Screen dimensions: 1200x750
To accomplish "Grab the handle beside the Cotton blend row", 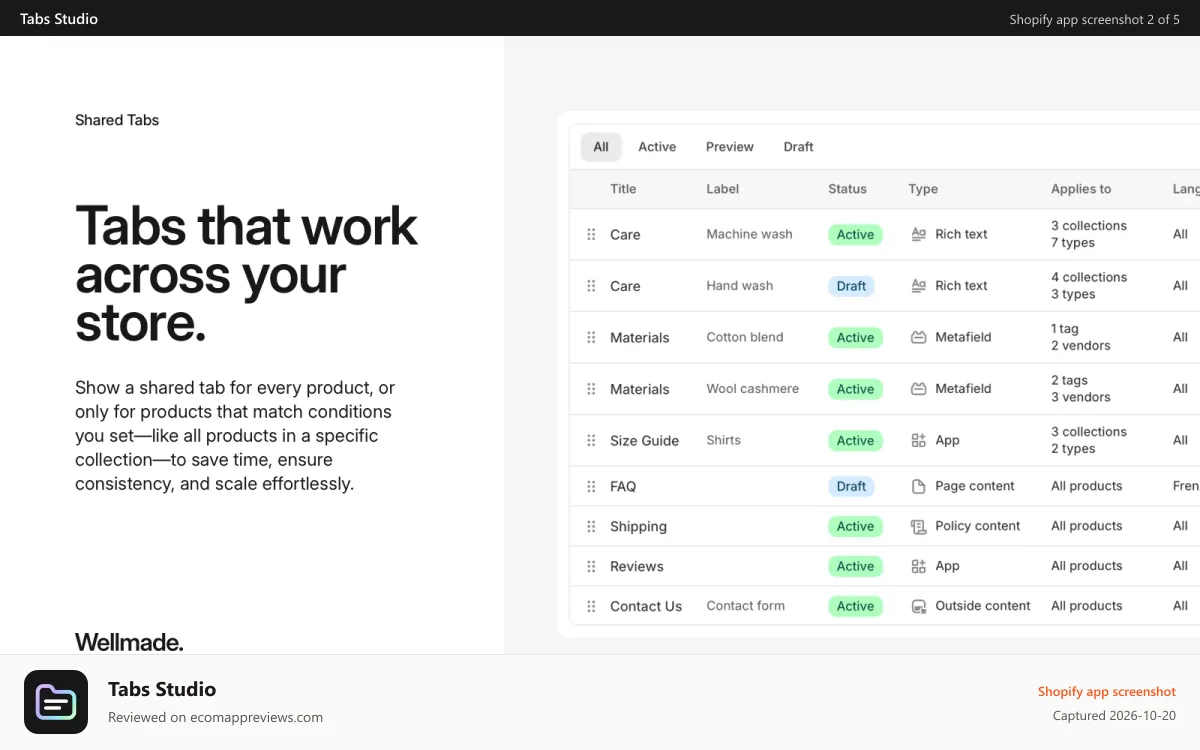I will click(x=591, y=337).
